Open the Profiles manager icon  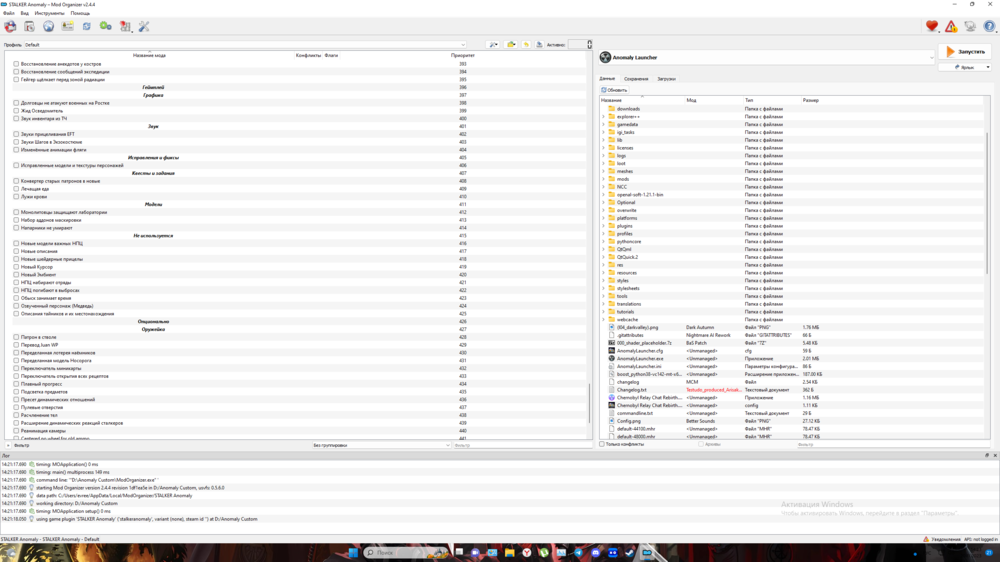click(67, 26)
